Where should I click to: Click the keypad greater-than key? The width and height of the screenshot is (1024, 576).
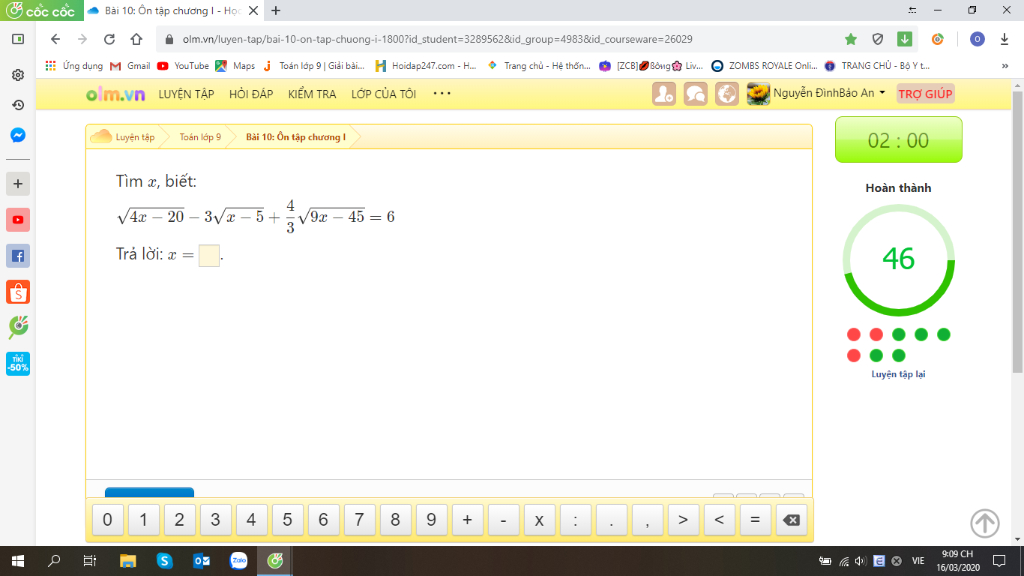(683, 520)
